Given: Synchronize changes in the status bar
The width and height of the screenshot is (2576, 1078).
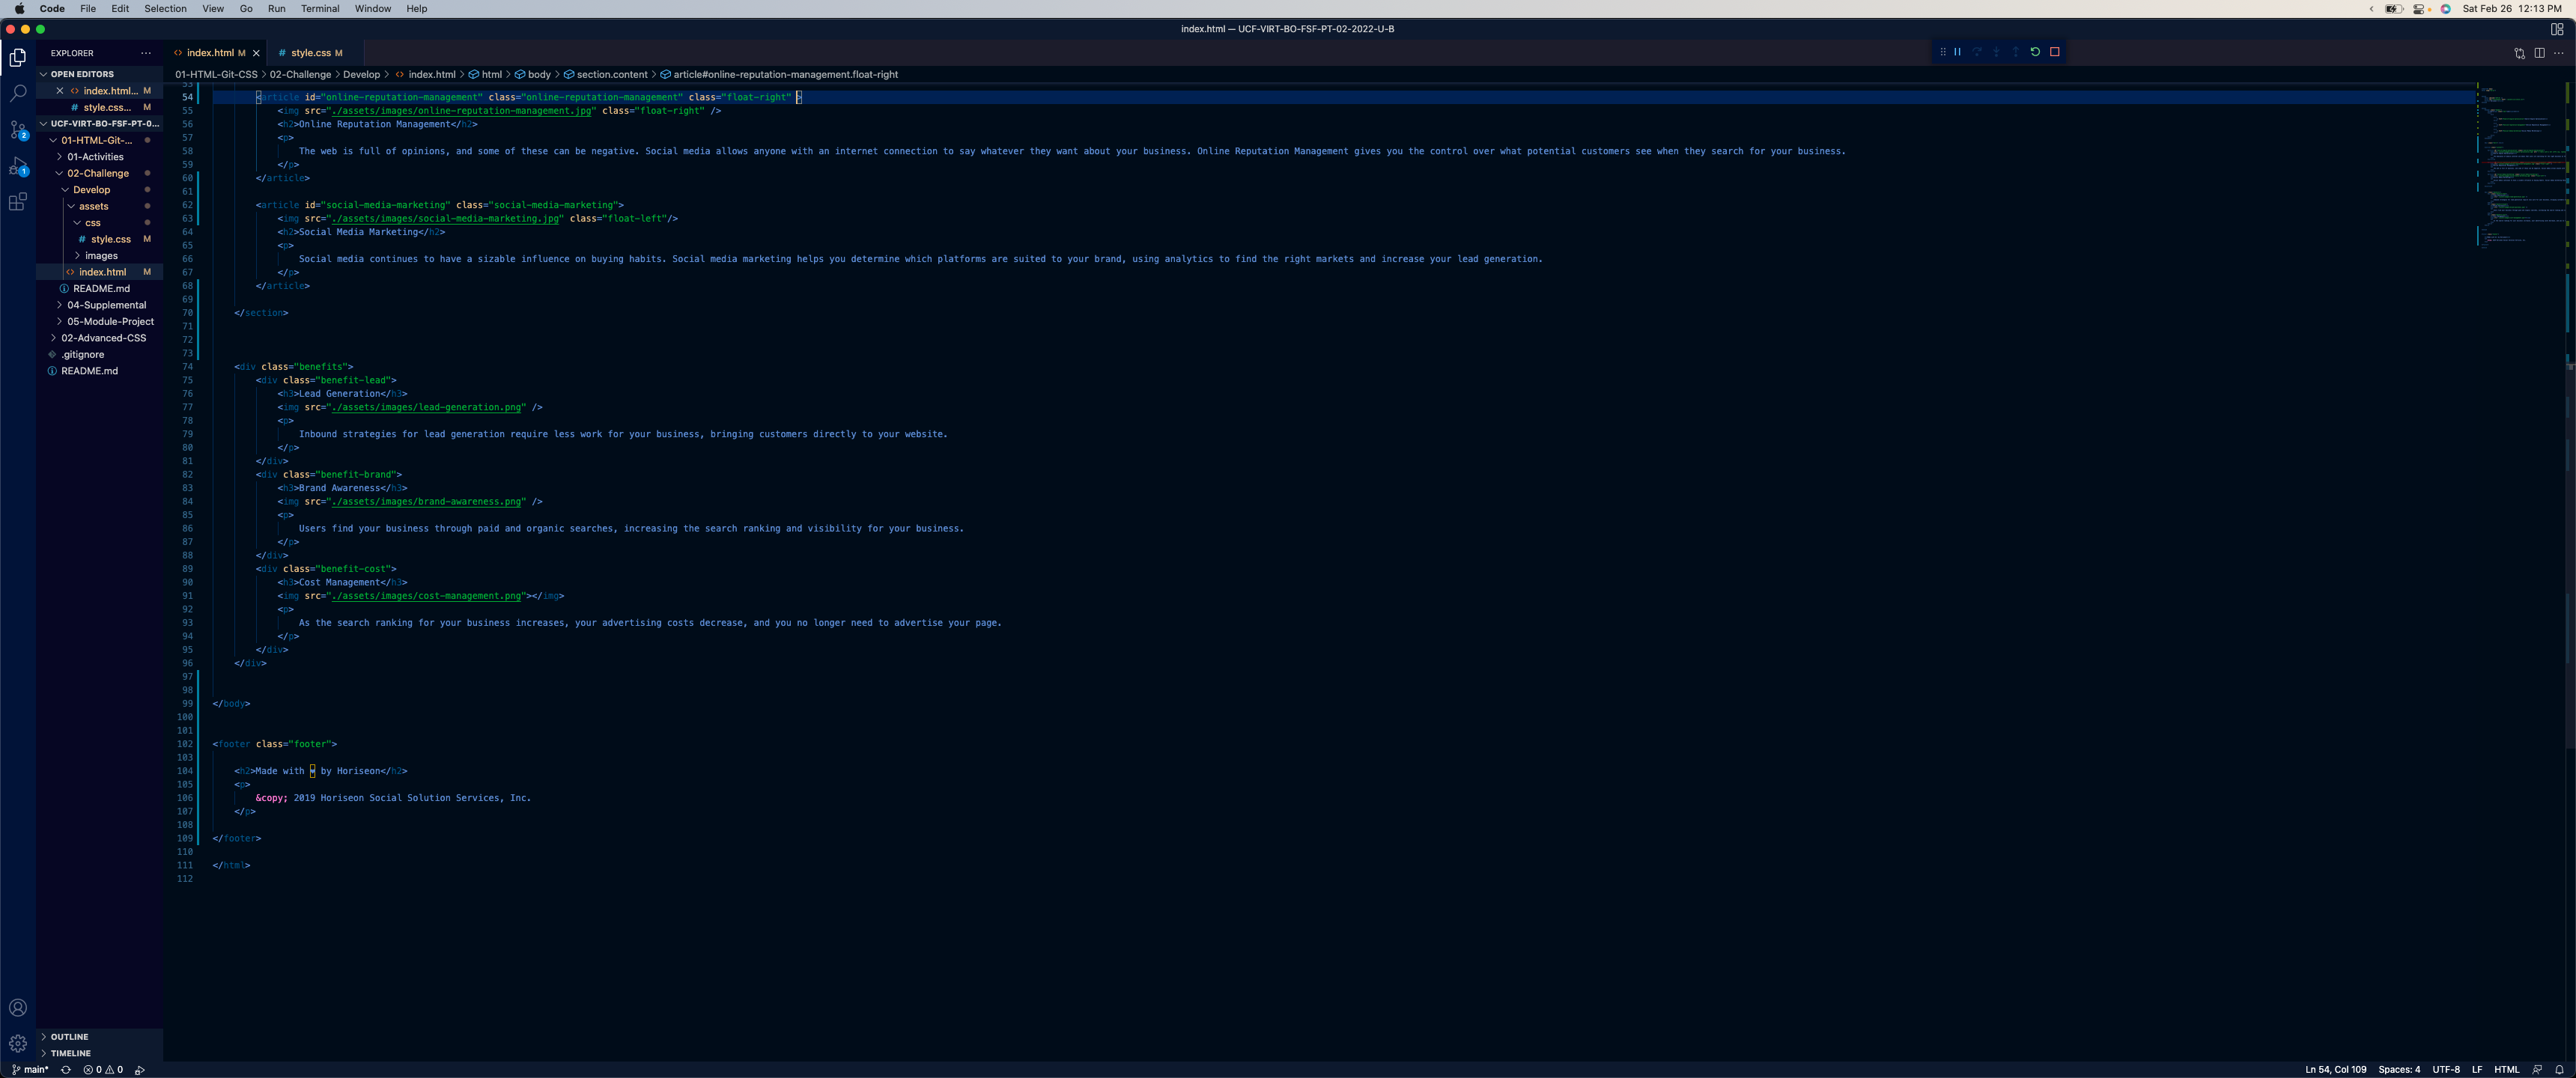Looking at the screenshot, I should point(66,1070).
